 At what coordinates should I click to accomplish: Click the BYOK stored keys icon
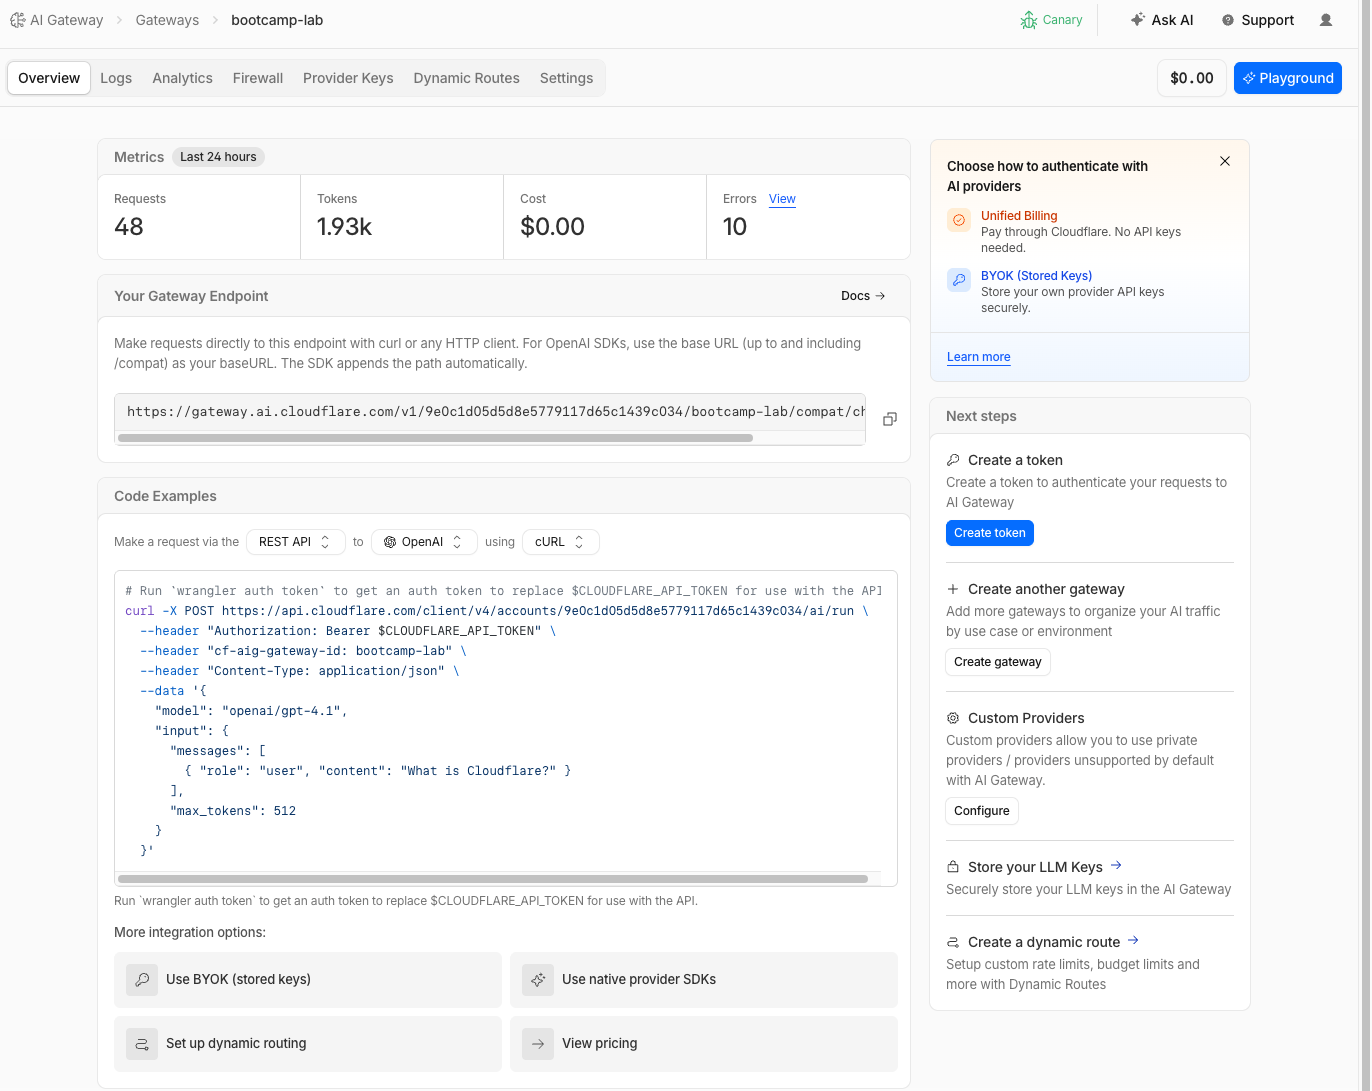coord(959,280)
